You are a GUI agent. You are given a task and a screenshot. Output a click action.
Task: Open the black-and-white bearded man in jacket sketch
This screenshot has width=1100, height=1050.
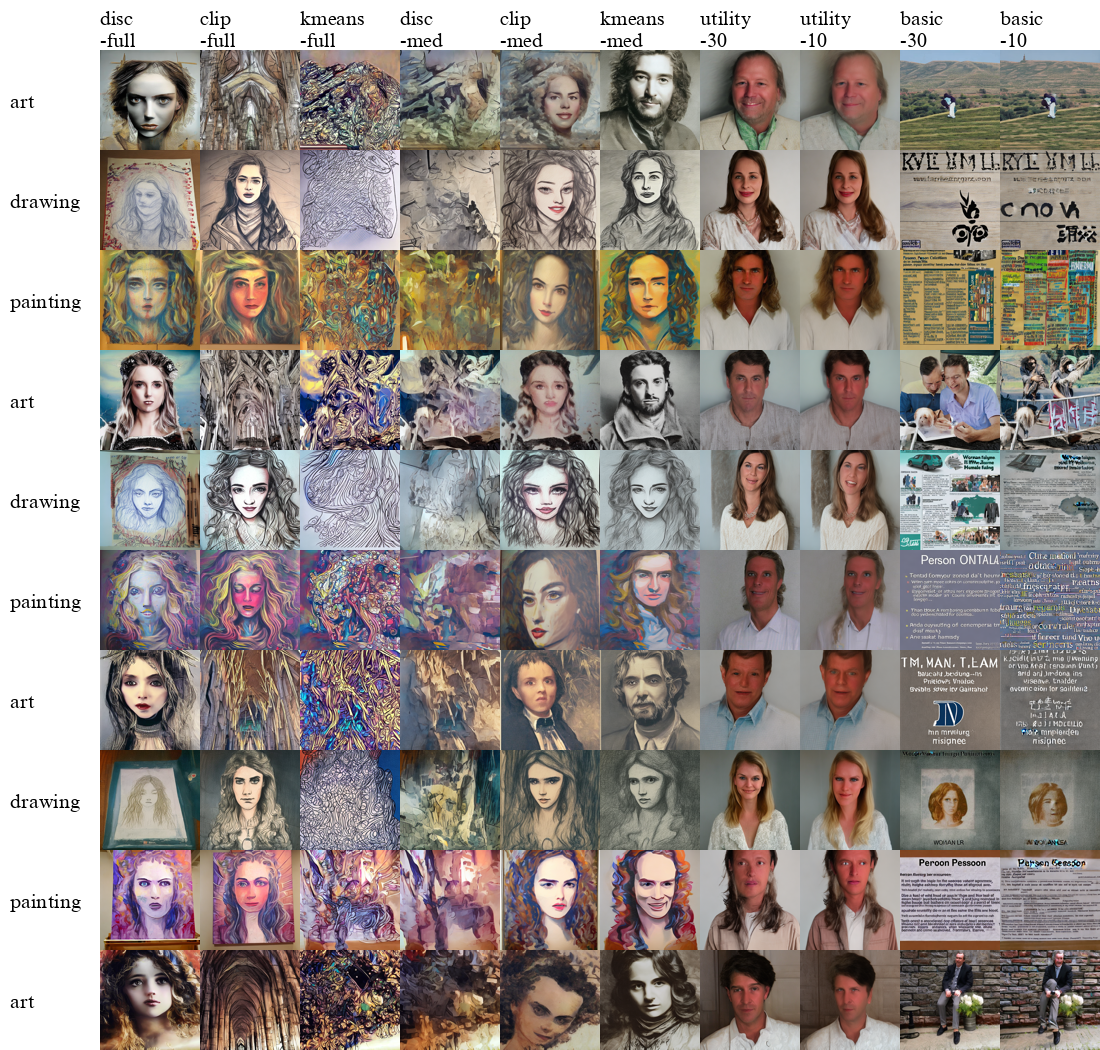click(x=650, y=400)
